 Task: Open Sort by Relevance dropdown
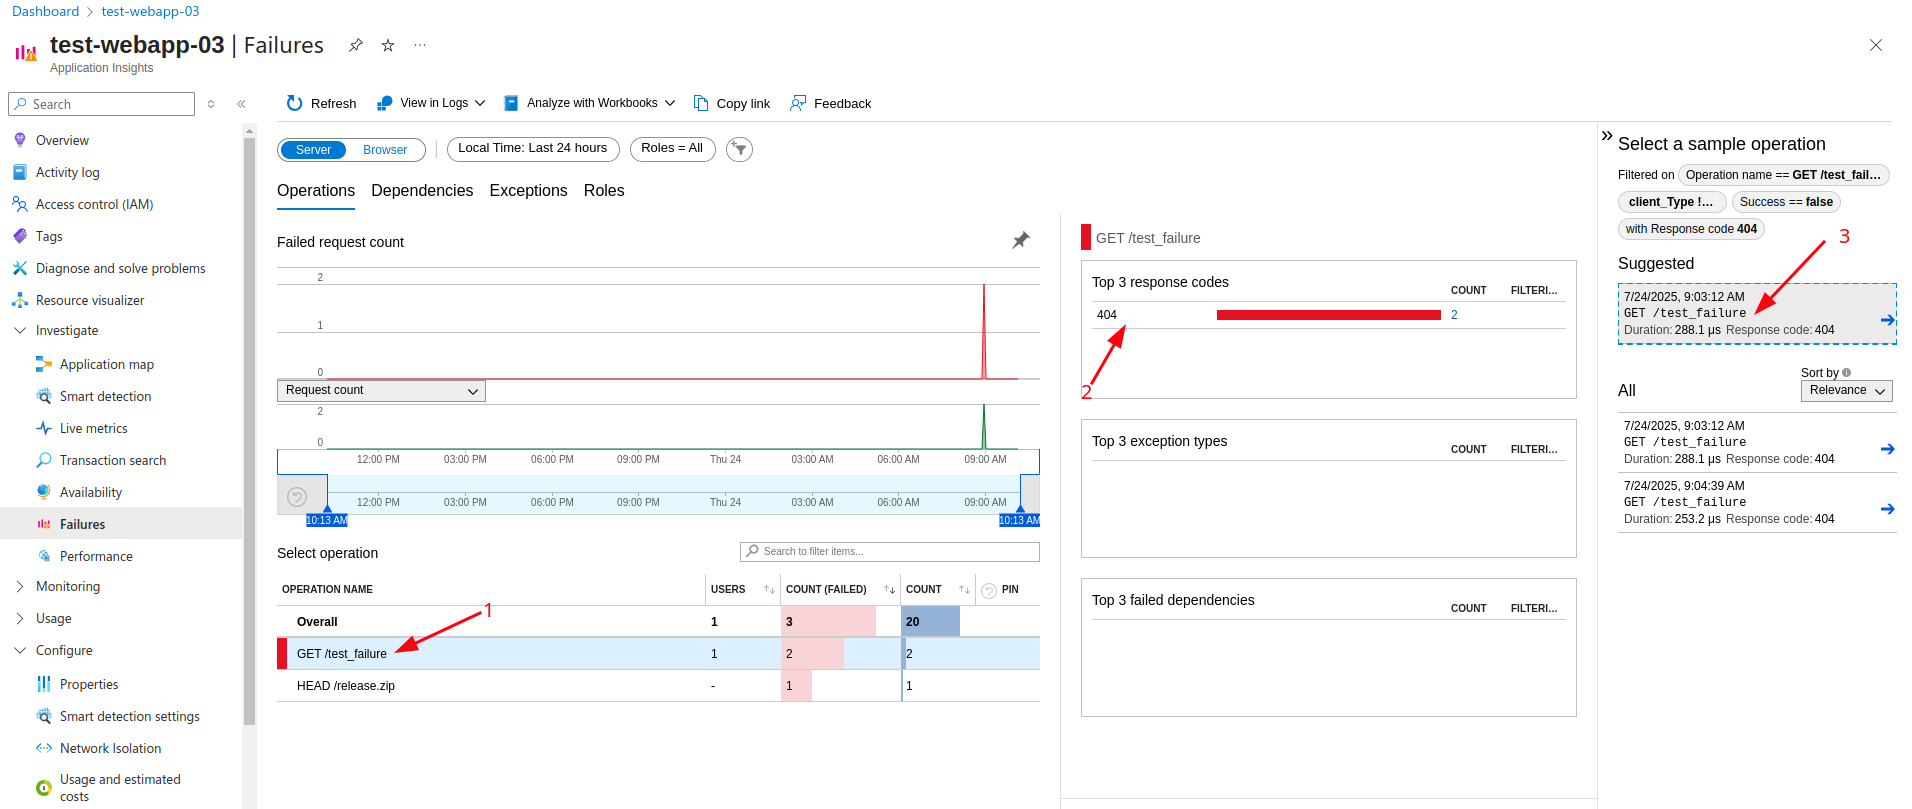(1846, 391)
